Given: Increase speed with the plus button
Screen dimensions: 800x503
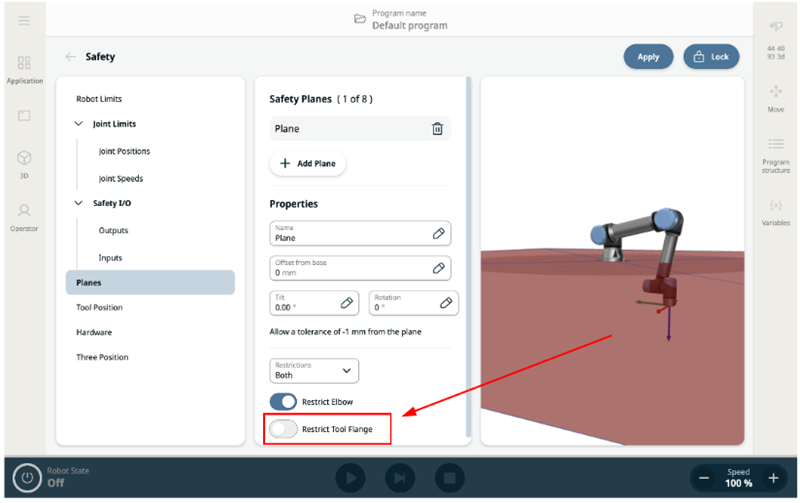Looking at the screenshot, I should click(772, 478).
